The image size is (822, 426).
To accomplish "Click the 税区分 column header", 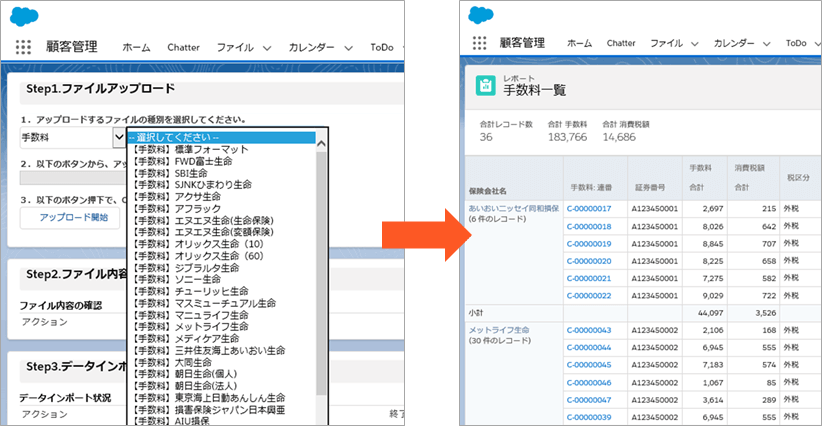I will tap(798, 178).
